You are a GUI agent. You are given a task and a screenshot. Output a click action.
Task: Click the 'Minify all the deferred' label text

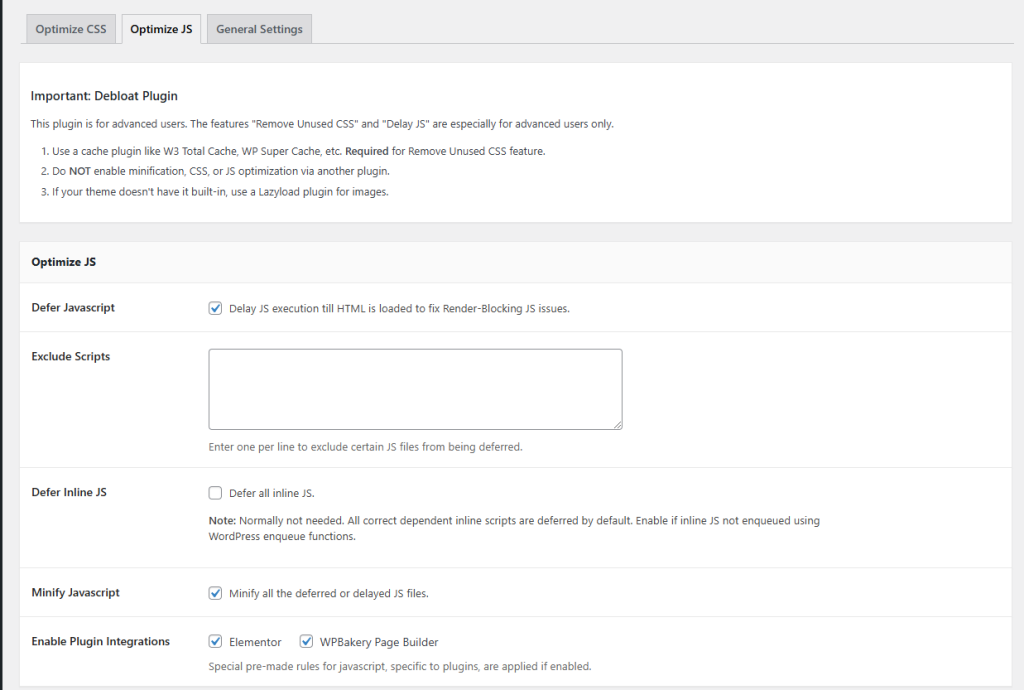coord(328,593)
